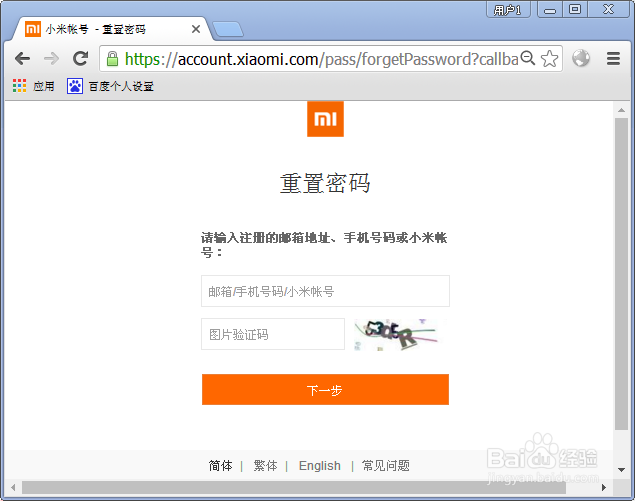Click the orange 下一步 button
The height and width of the screenshot is (501, 635).
[325, 390]
